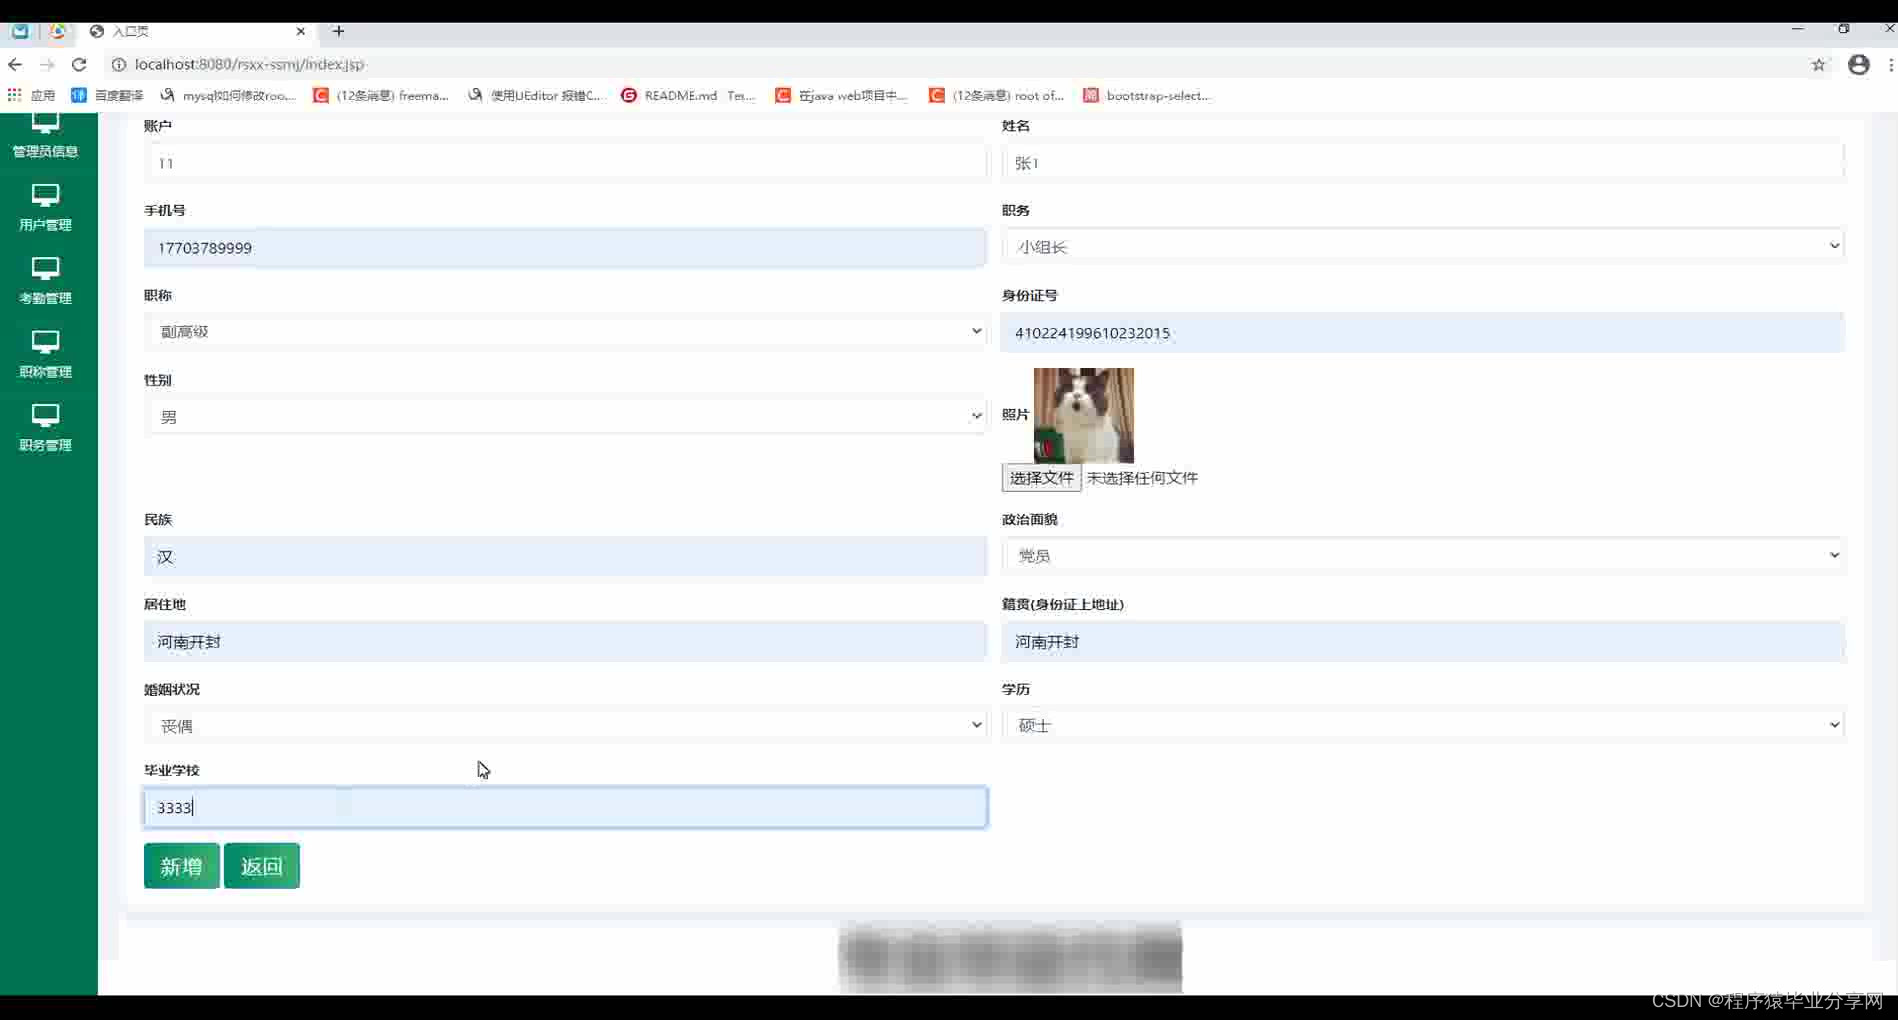Open 用户管理 in the sidebar

coord(45,208)
